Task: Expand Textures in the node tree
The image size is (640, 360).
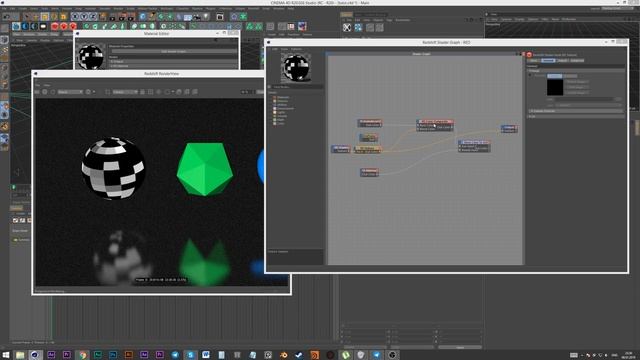Action: pos(282,101)
